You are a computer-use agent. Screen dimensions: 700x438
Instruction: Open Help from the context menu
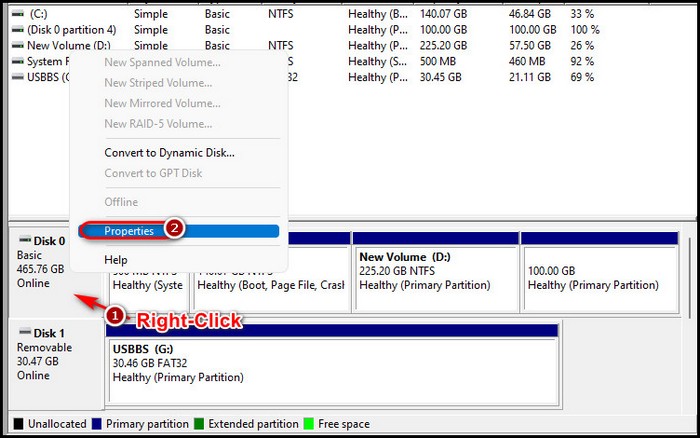click(x=116, y=260)
